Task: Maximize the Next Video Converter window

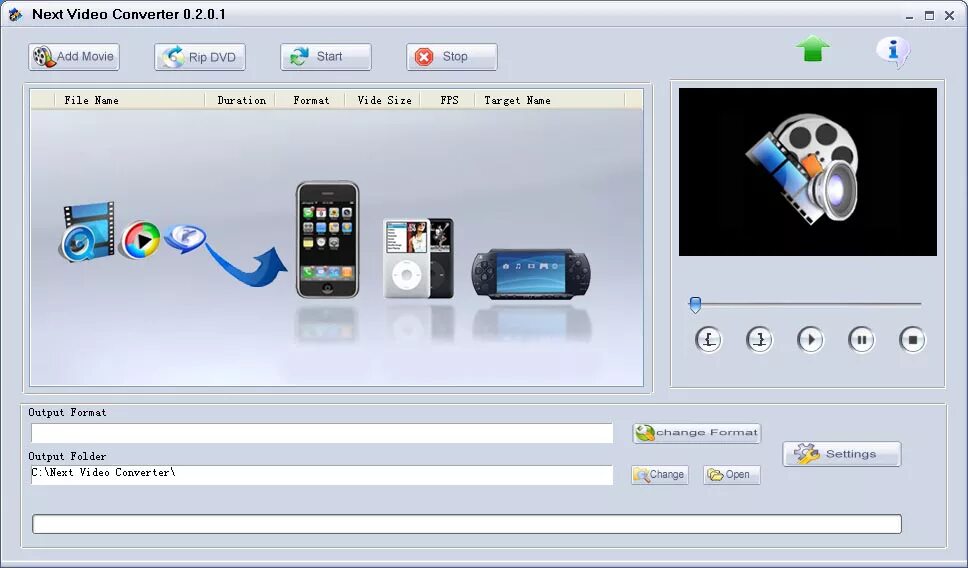Action: [929, 16]
